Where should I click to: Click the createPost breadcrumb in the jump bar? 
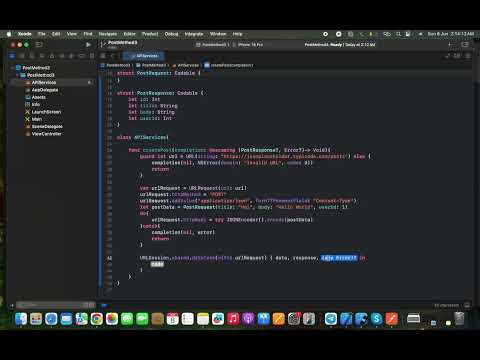tap(229, 65)
